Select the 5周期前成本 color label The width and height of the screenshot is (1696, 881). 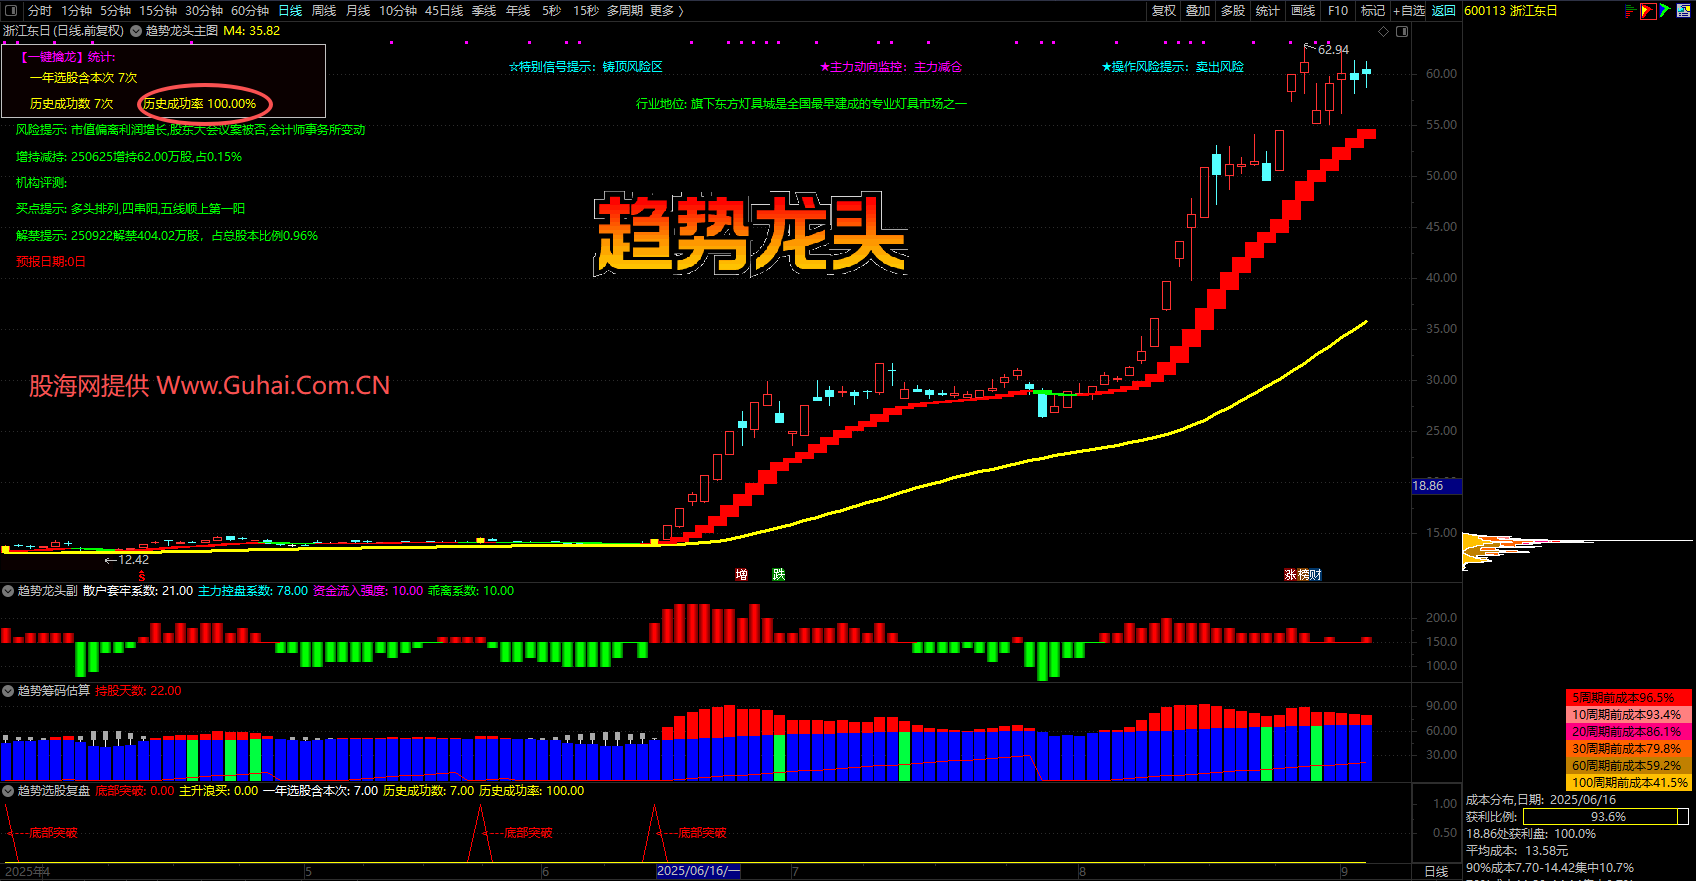[x=1628, y=697]
